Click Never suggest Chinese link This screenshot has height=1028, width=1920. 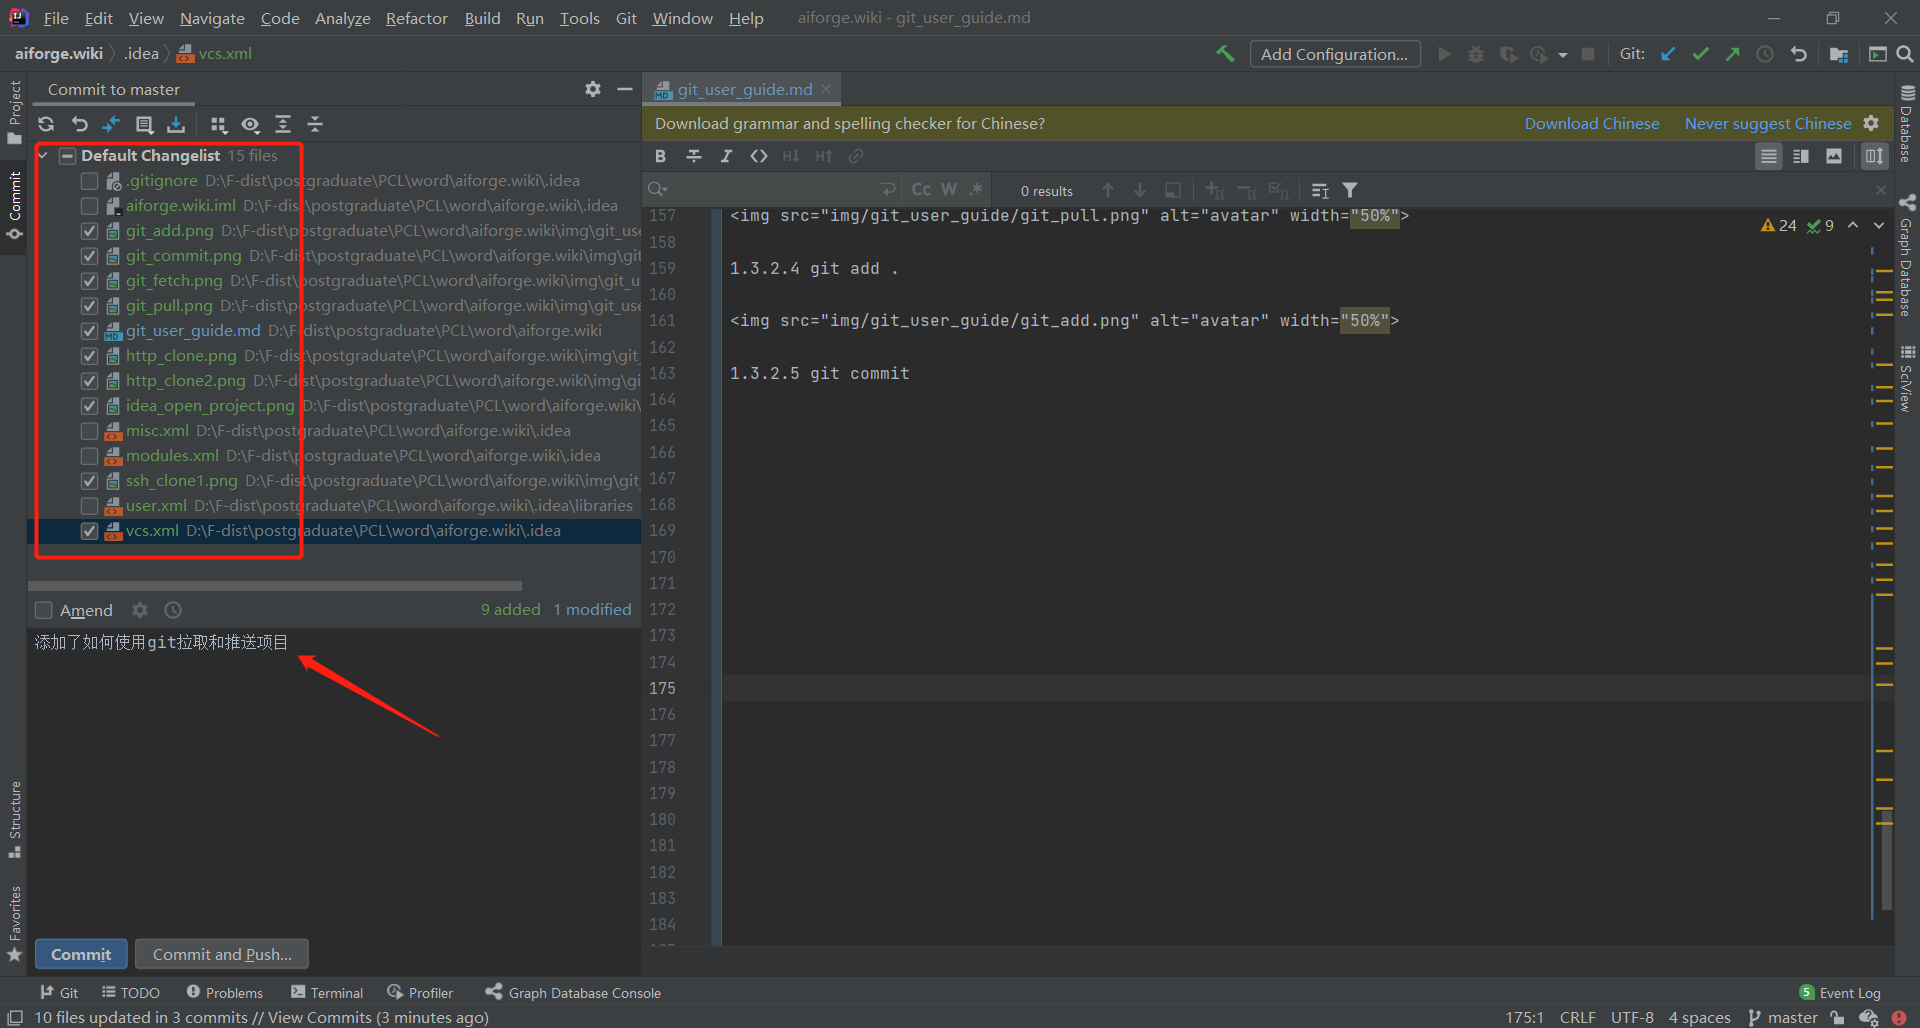1767,123
